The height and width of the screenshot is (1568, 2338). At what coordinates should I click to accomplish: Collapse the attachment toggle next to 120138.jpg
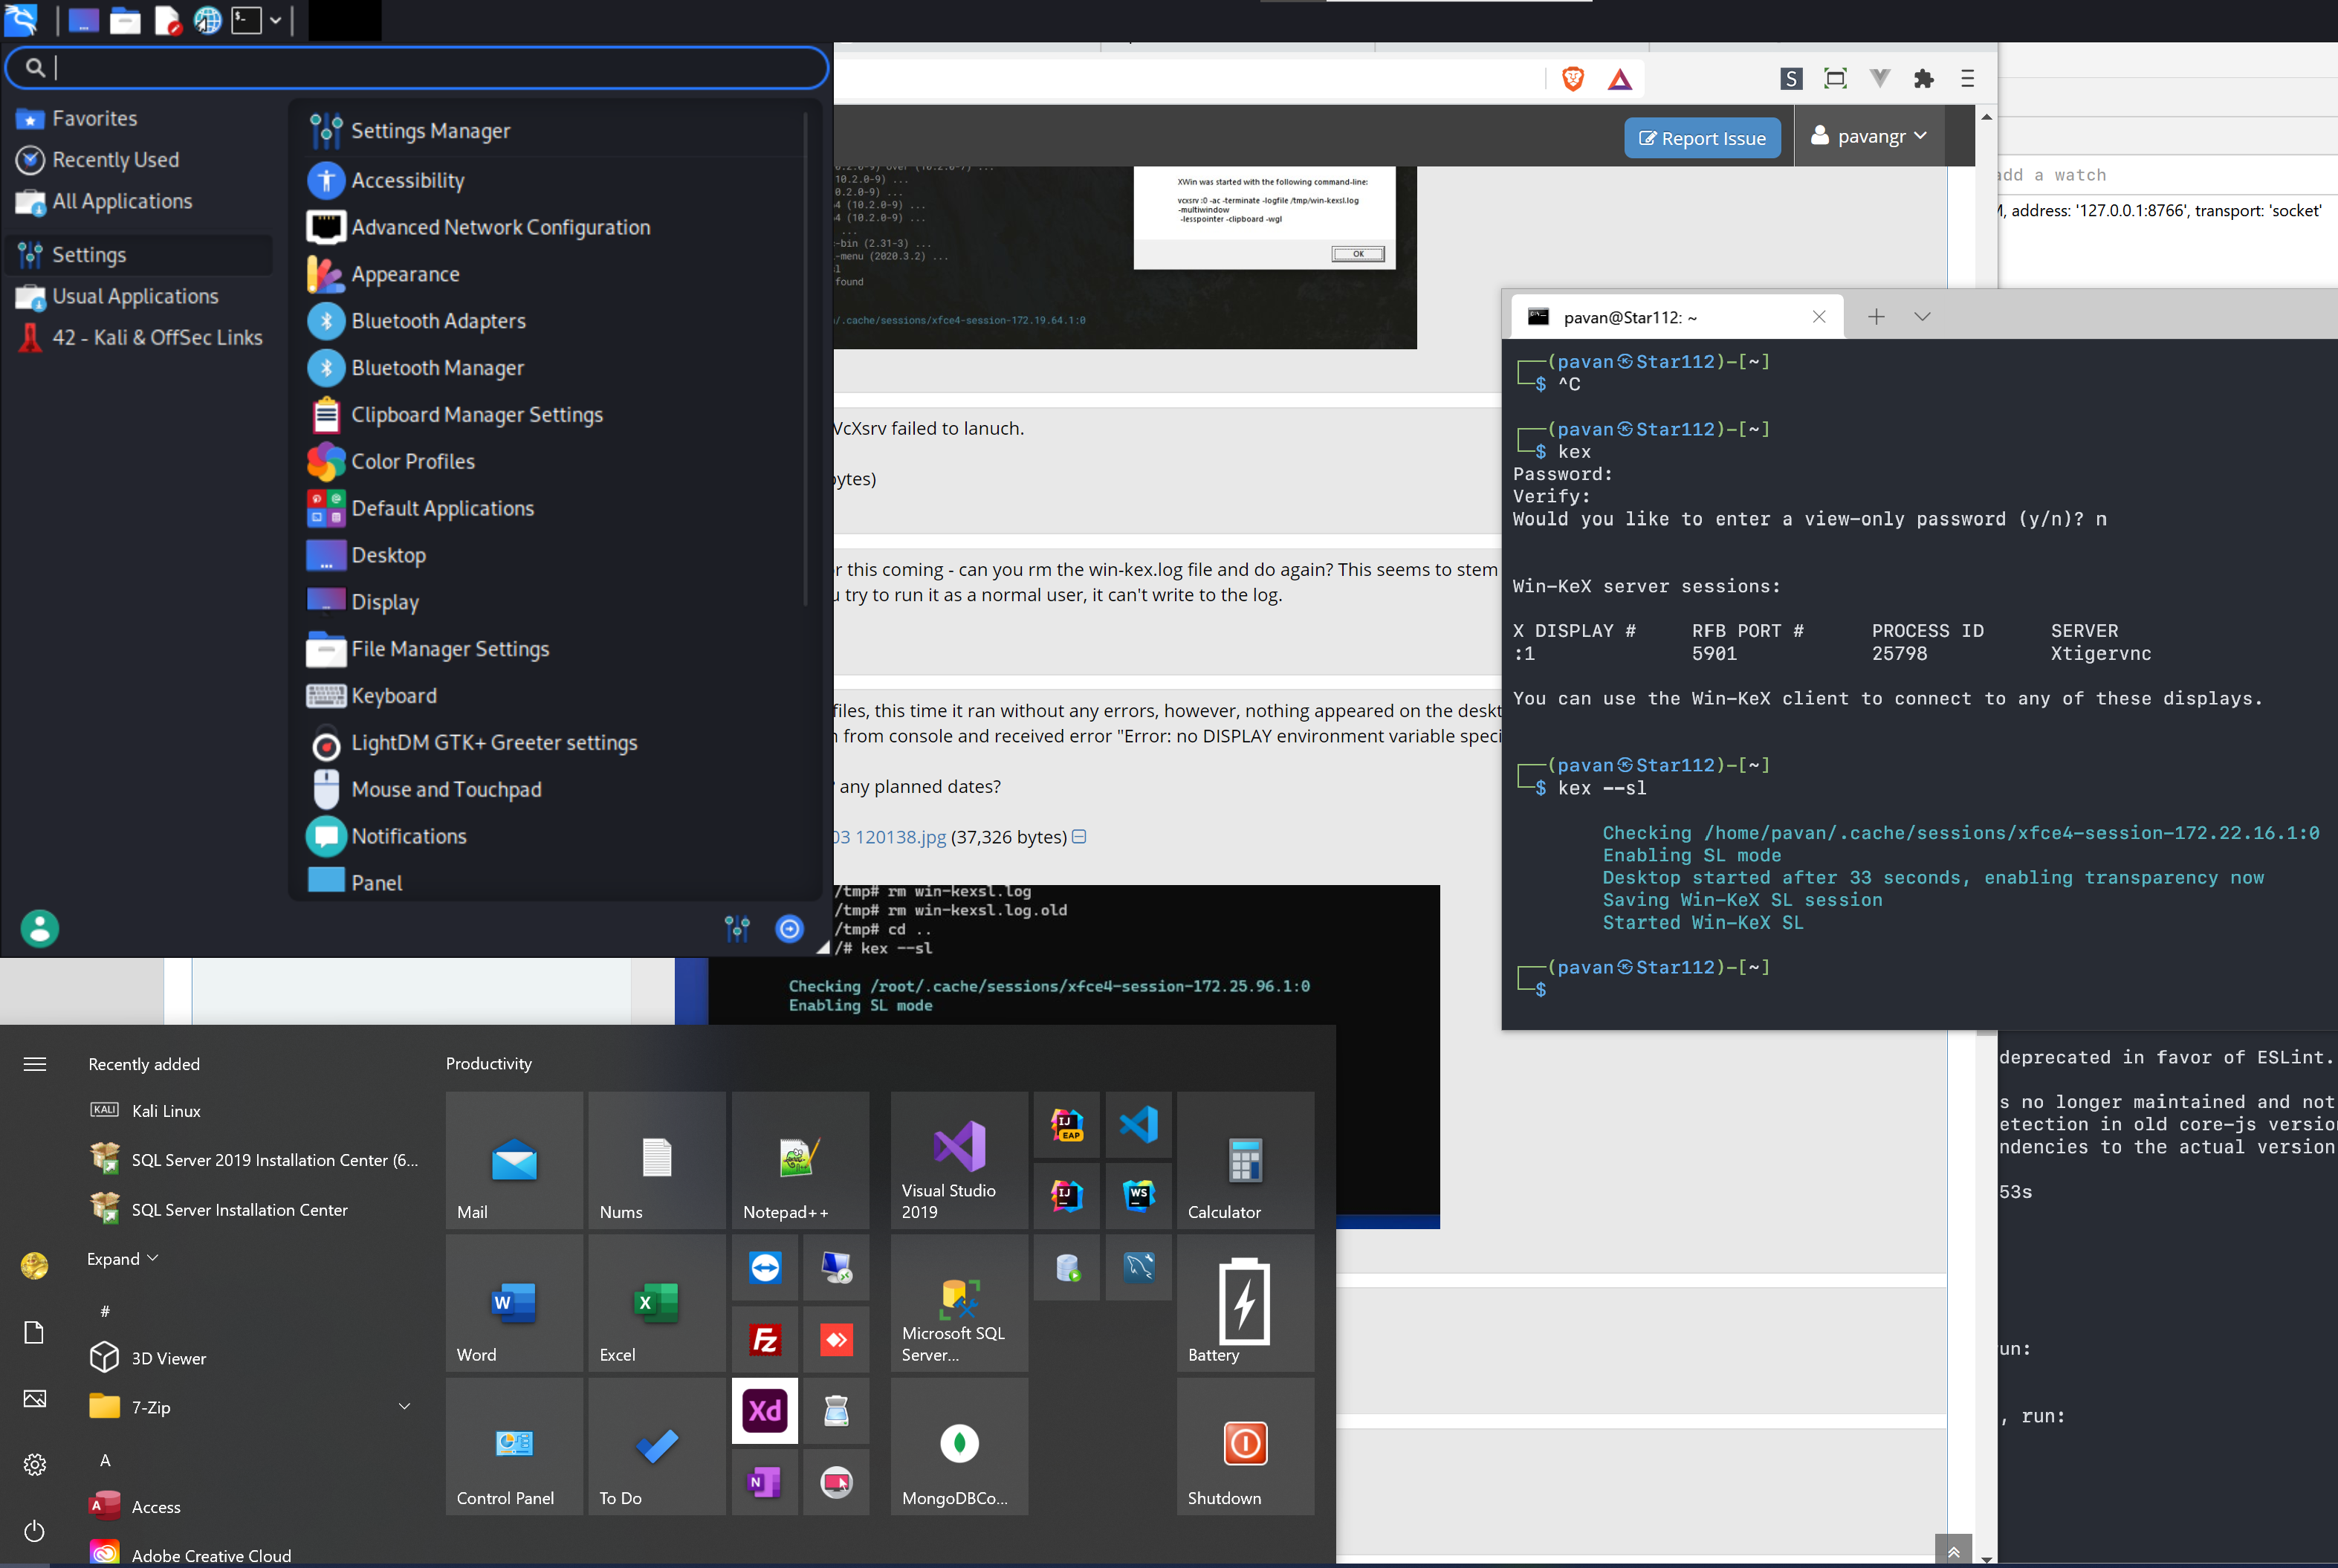point(1079,837)
